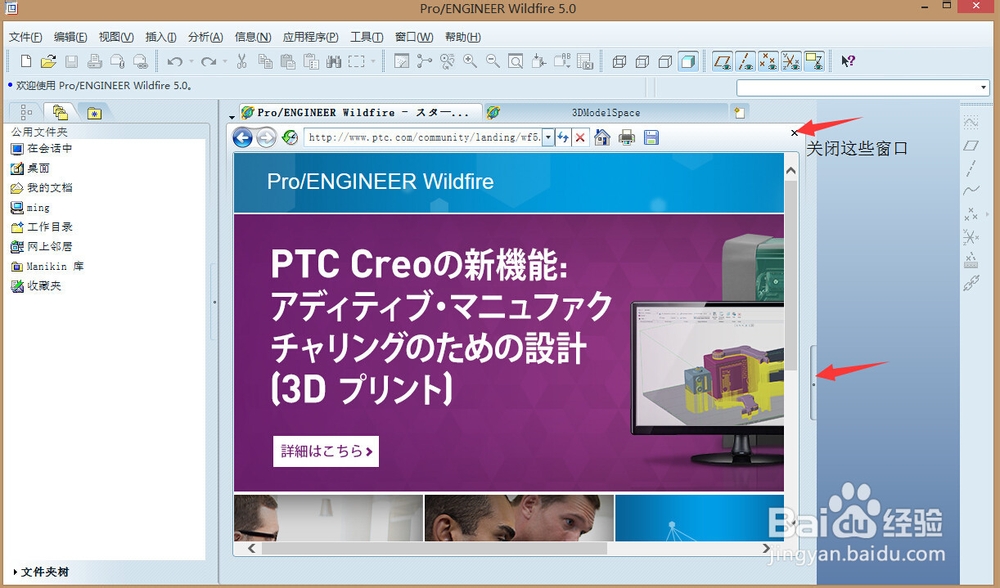Toggle datum axes display
This screenshot has width=1000, height=588.
[745, 61]
